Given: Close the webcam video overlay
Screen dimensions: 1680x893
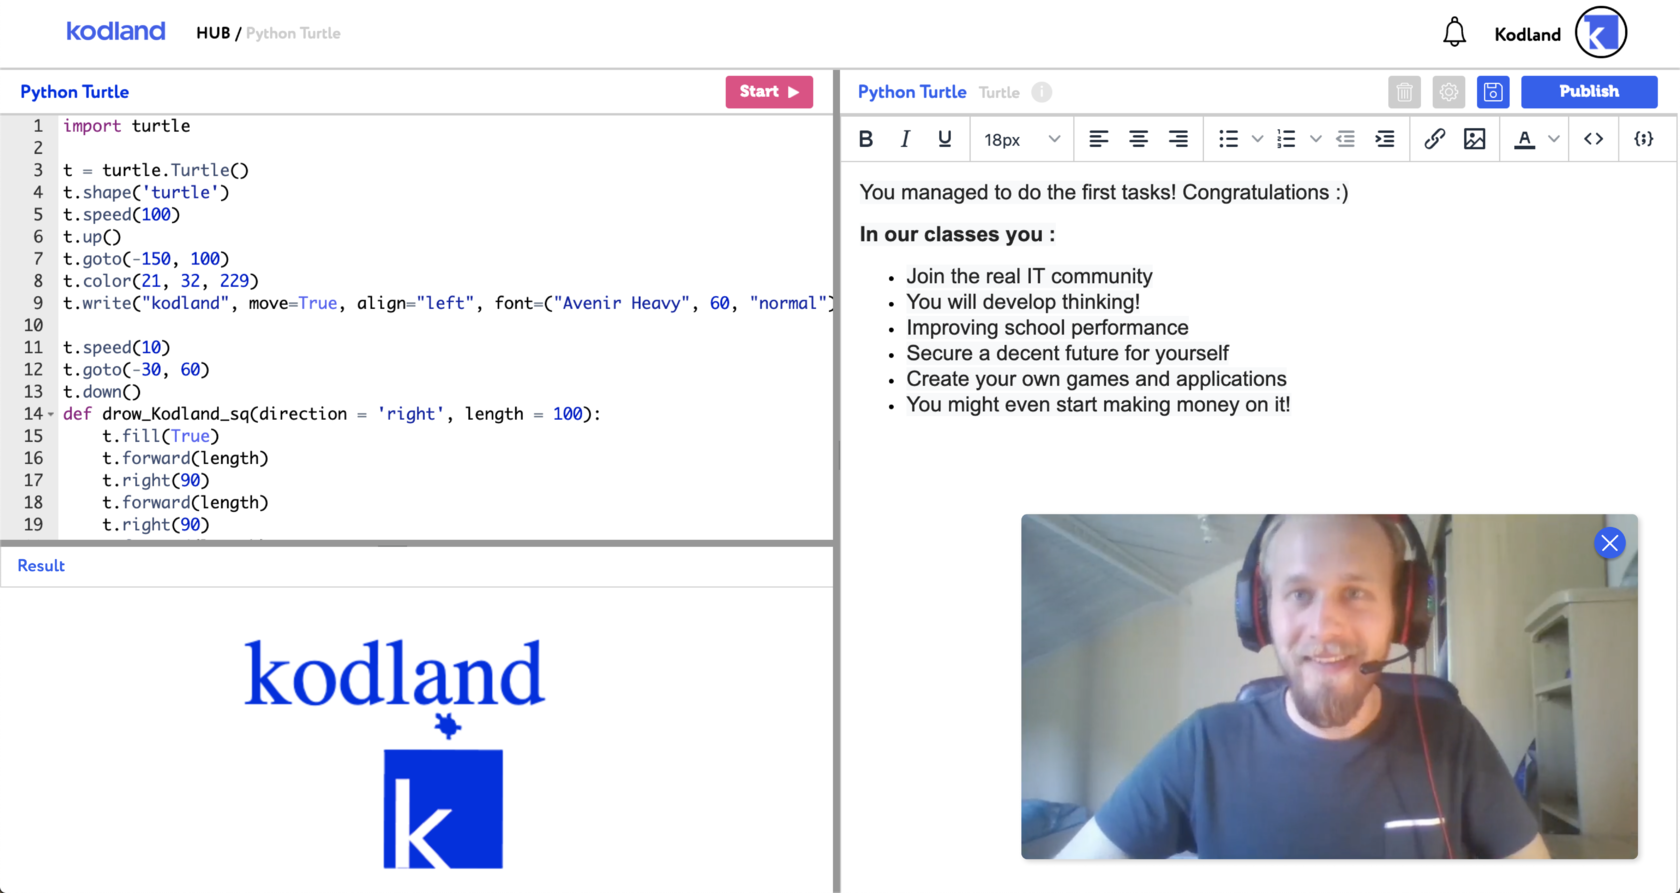Looking at the screenshot, I should tap(1609, 543).
